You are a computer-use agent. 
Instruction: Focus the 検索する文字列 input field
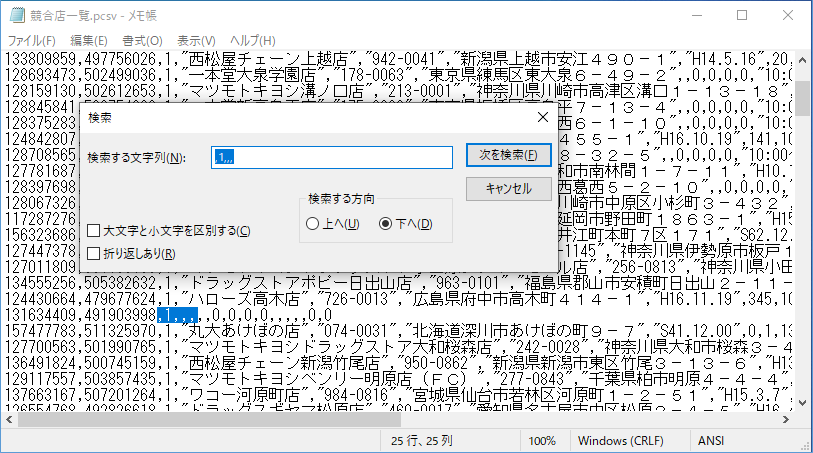(x=332, y=157)
